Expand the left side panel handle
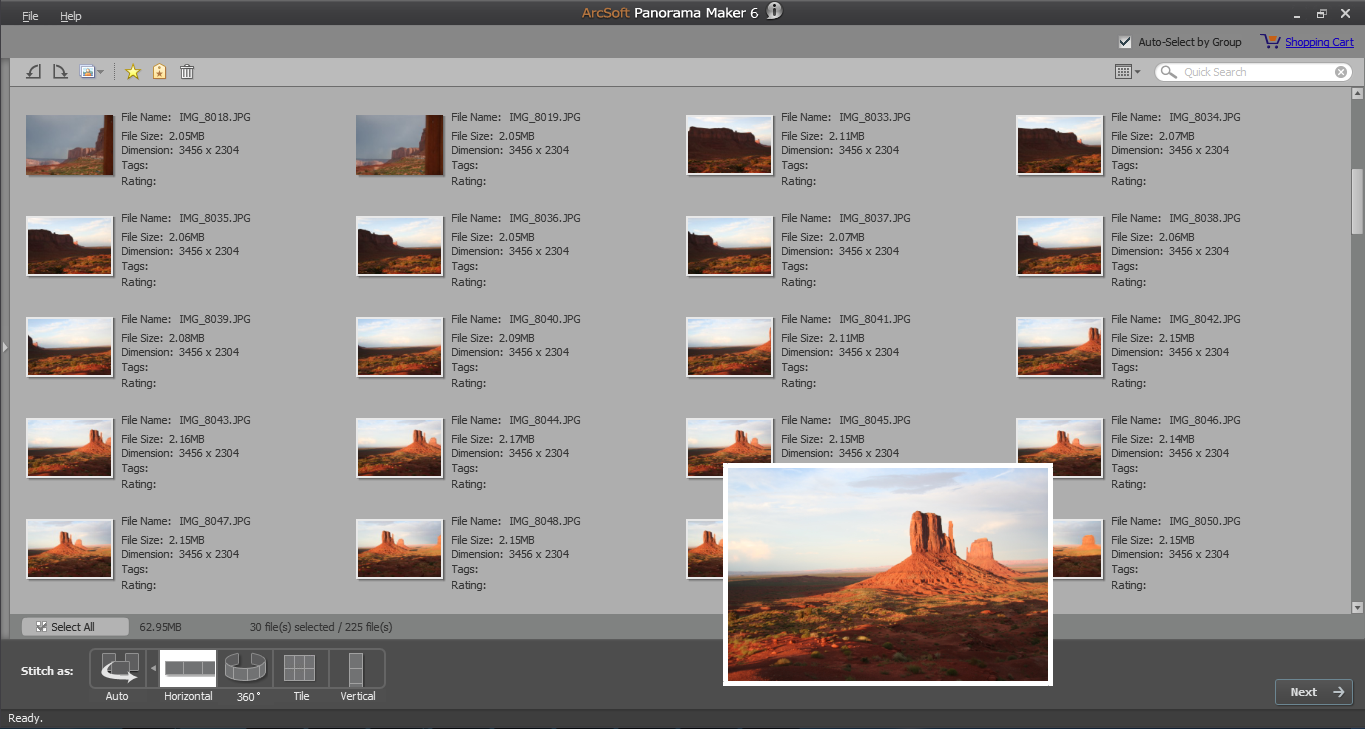 5,346
